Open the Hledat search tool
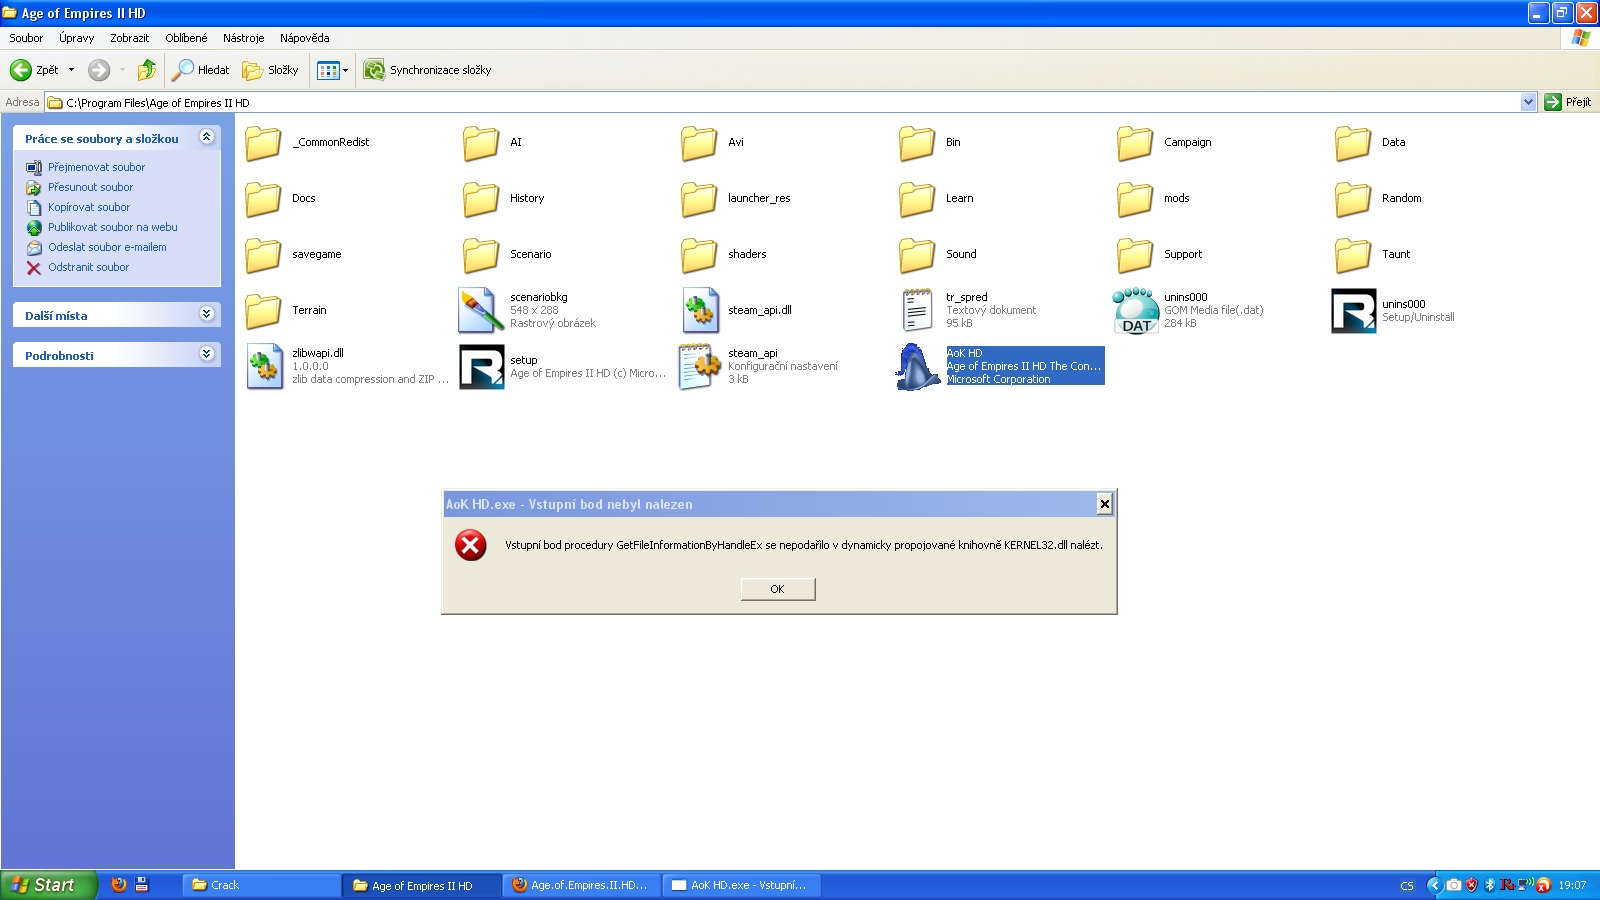The image size is (1600, 900). pyautogui.click(x=201, y=70)
